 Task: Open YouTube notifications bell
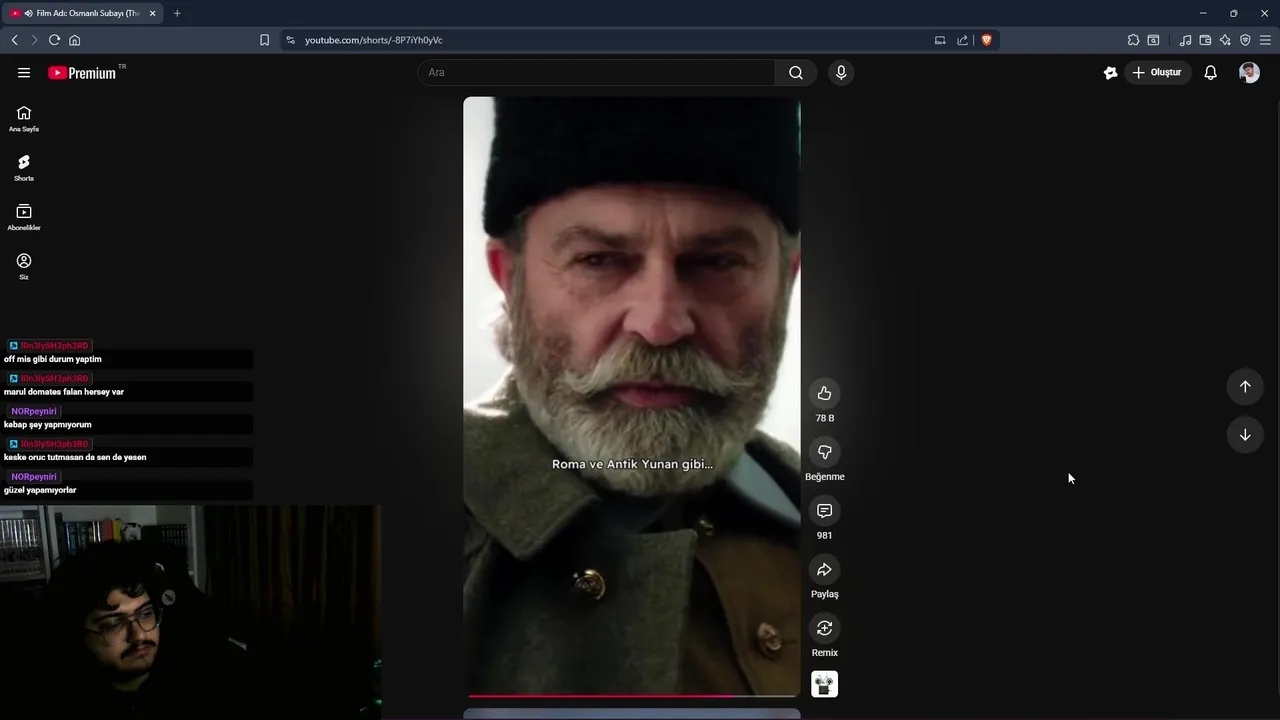[x=1210, y=72]
